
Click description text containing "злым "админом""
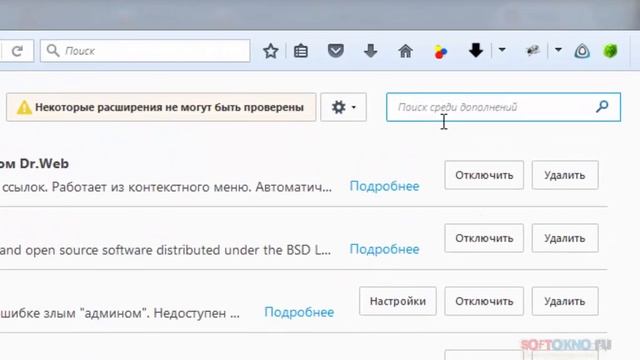click(120, 313)
